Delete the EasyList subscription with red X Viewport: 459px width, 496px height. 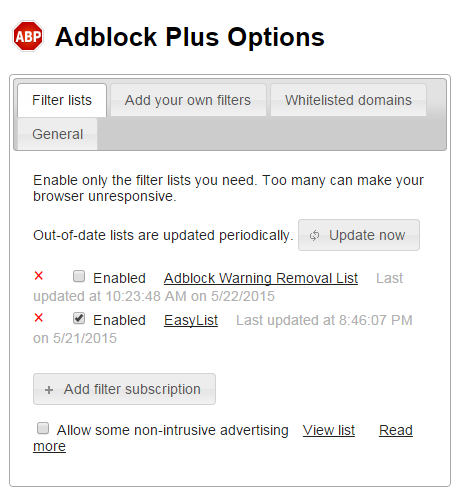coord(39,318)
